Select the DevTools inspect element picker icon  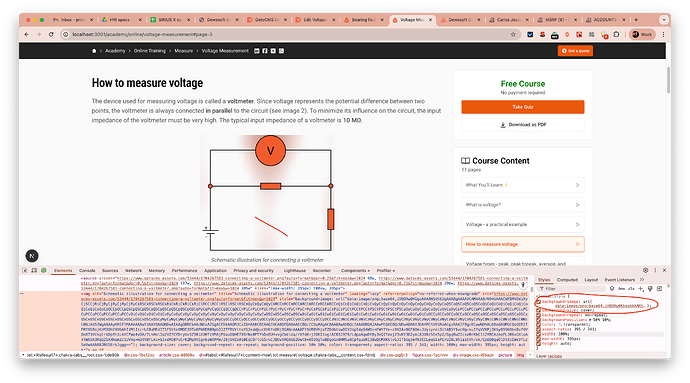coord(25,270)
